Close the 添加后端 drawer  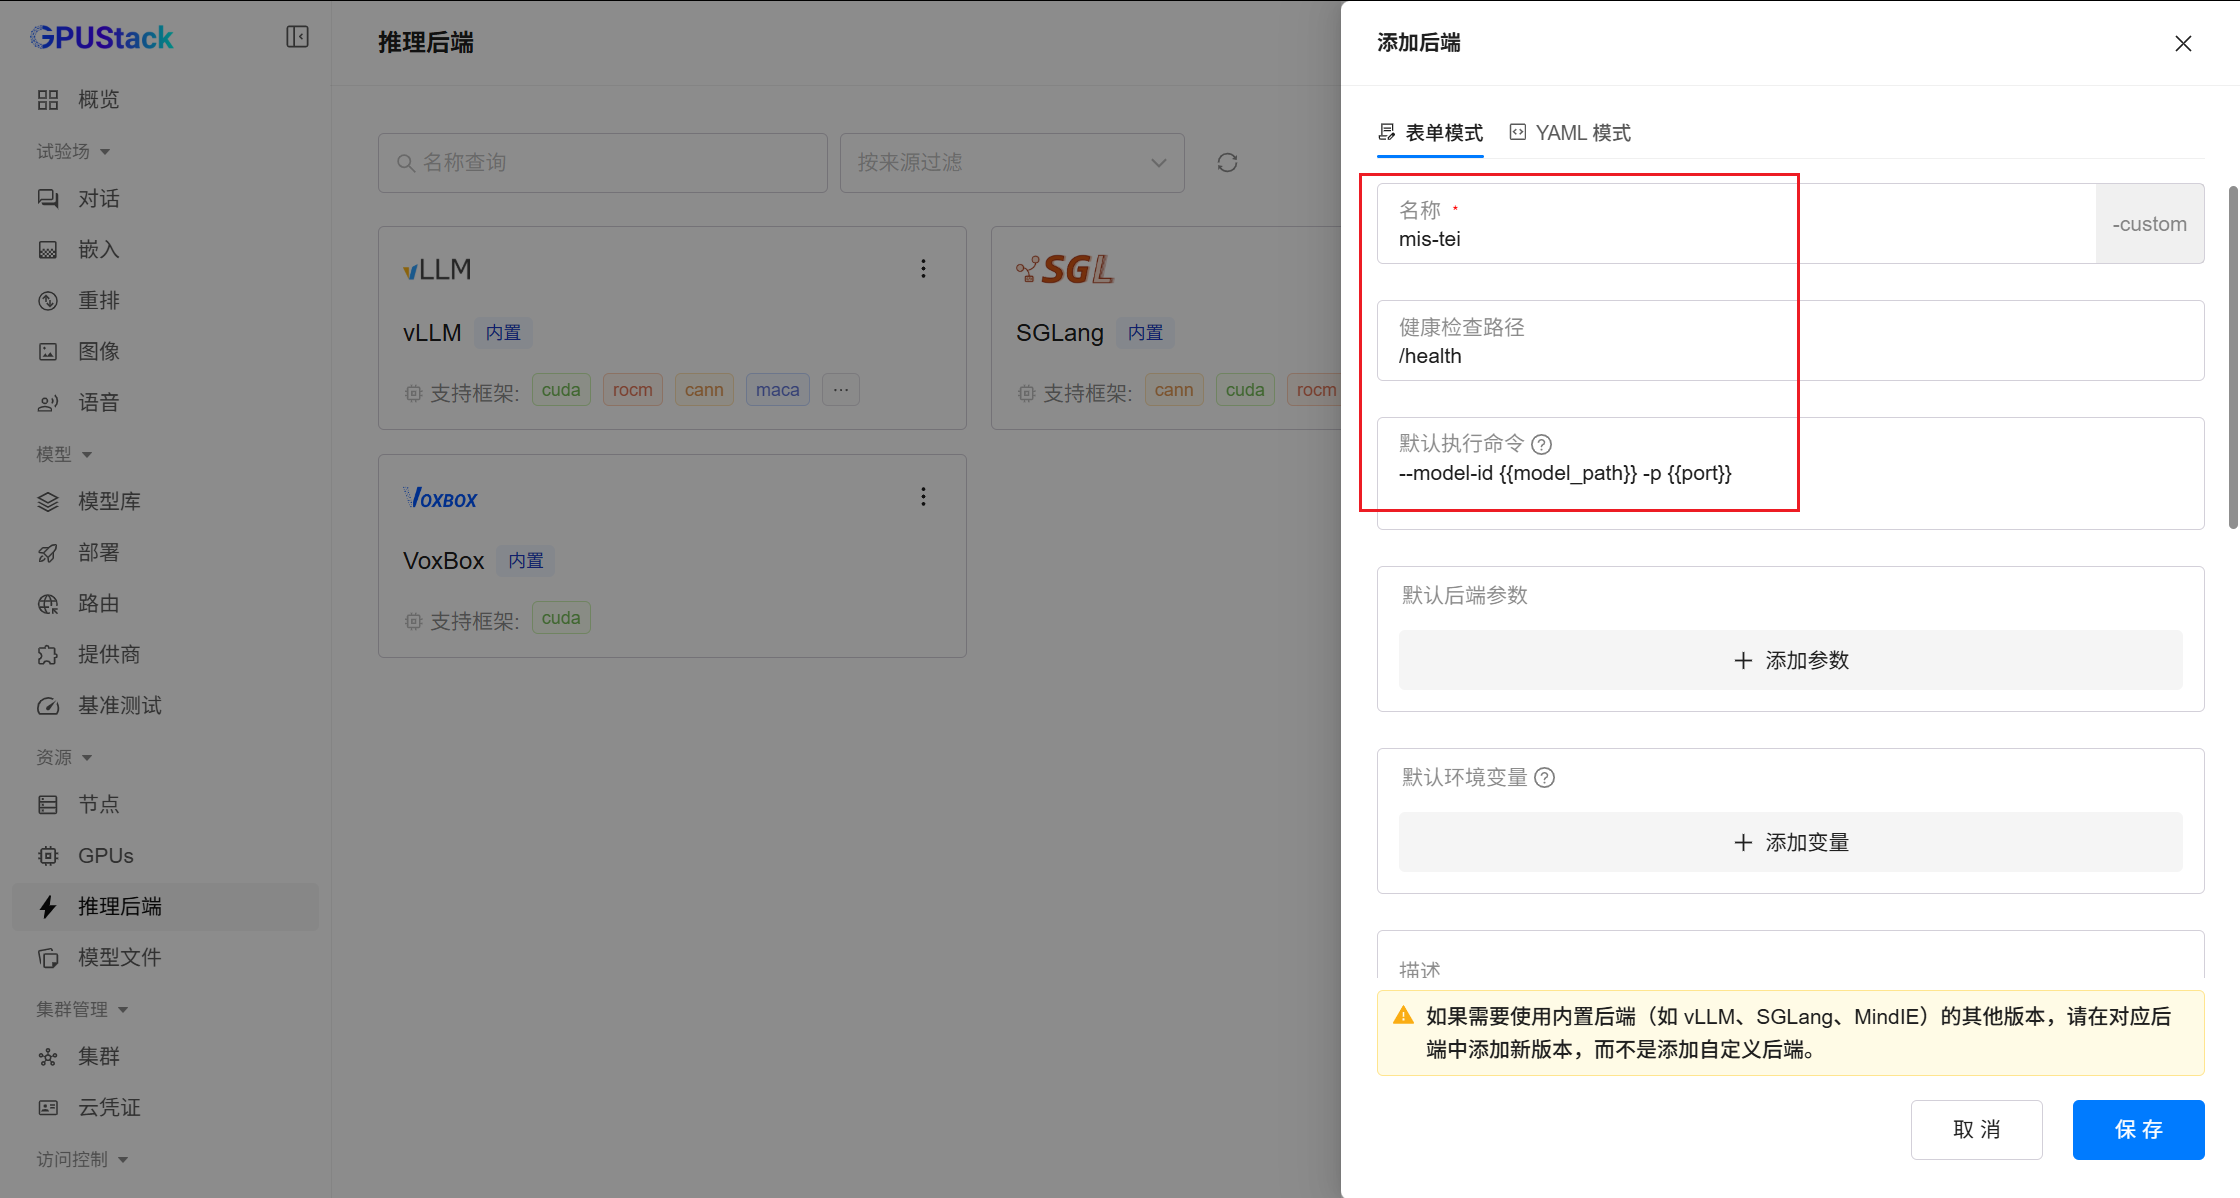(2183, 43)
